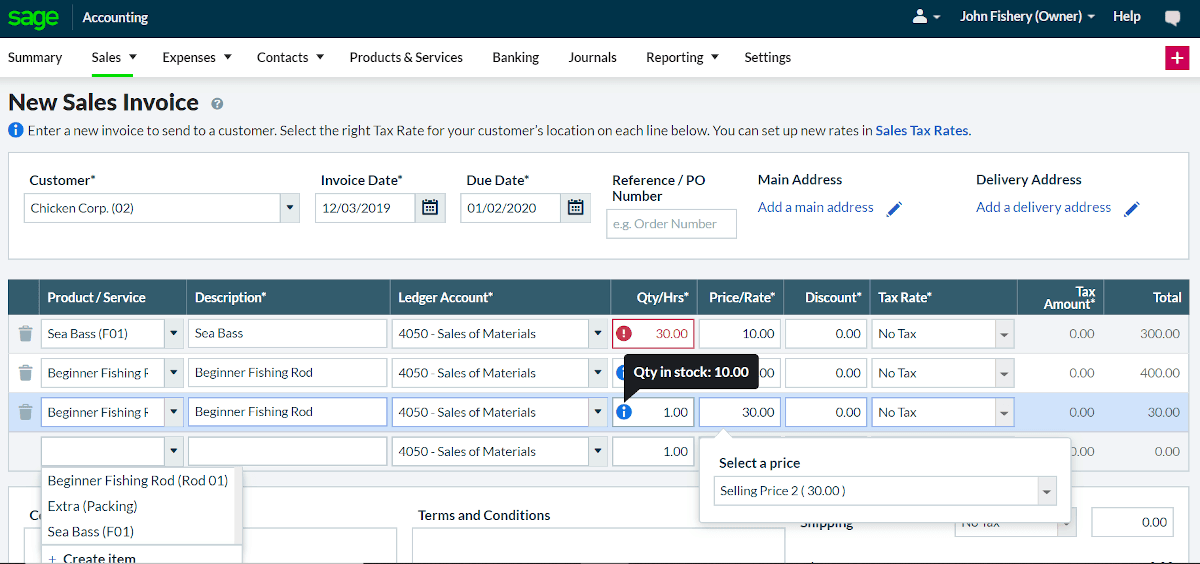Open the Sales Tax Rates link
1200x564 pixels.
[x=921, y=130]
